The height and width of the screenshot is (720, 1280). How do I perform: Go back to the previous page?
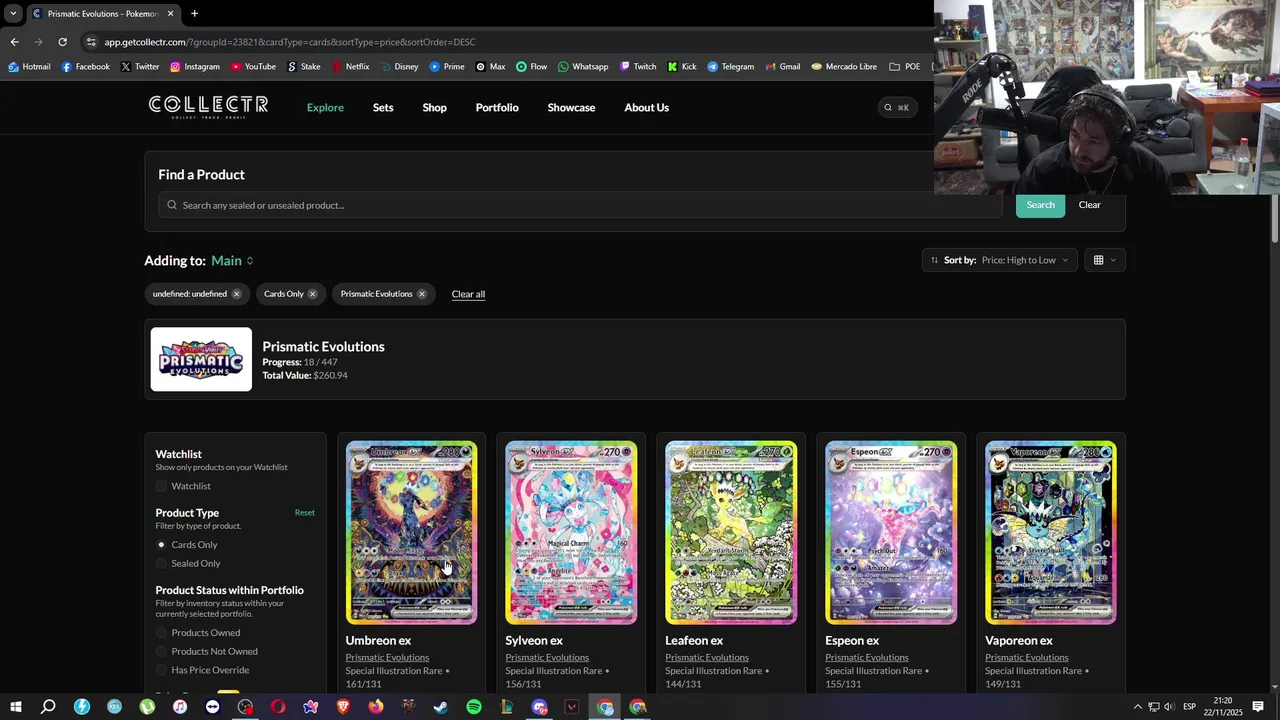pyautogui.click(x=14, y=42)
